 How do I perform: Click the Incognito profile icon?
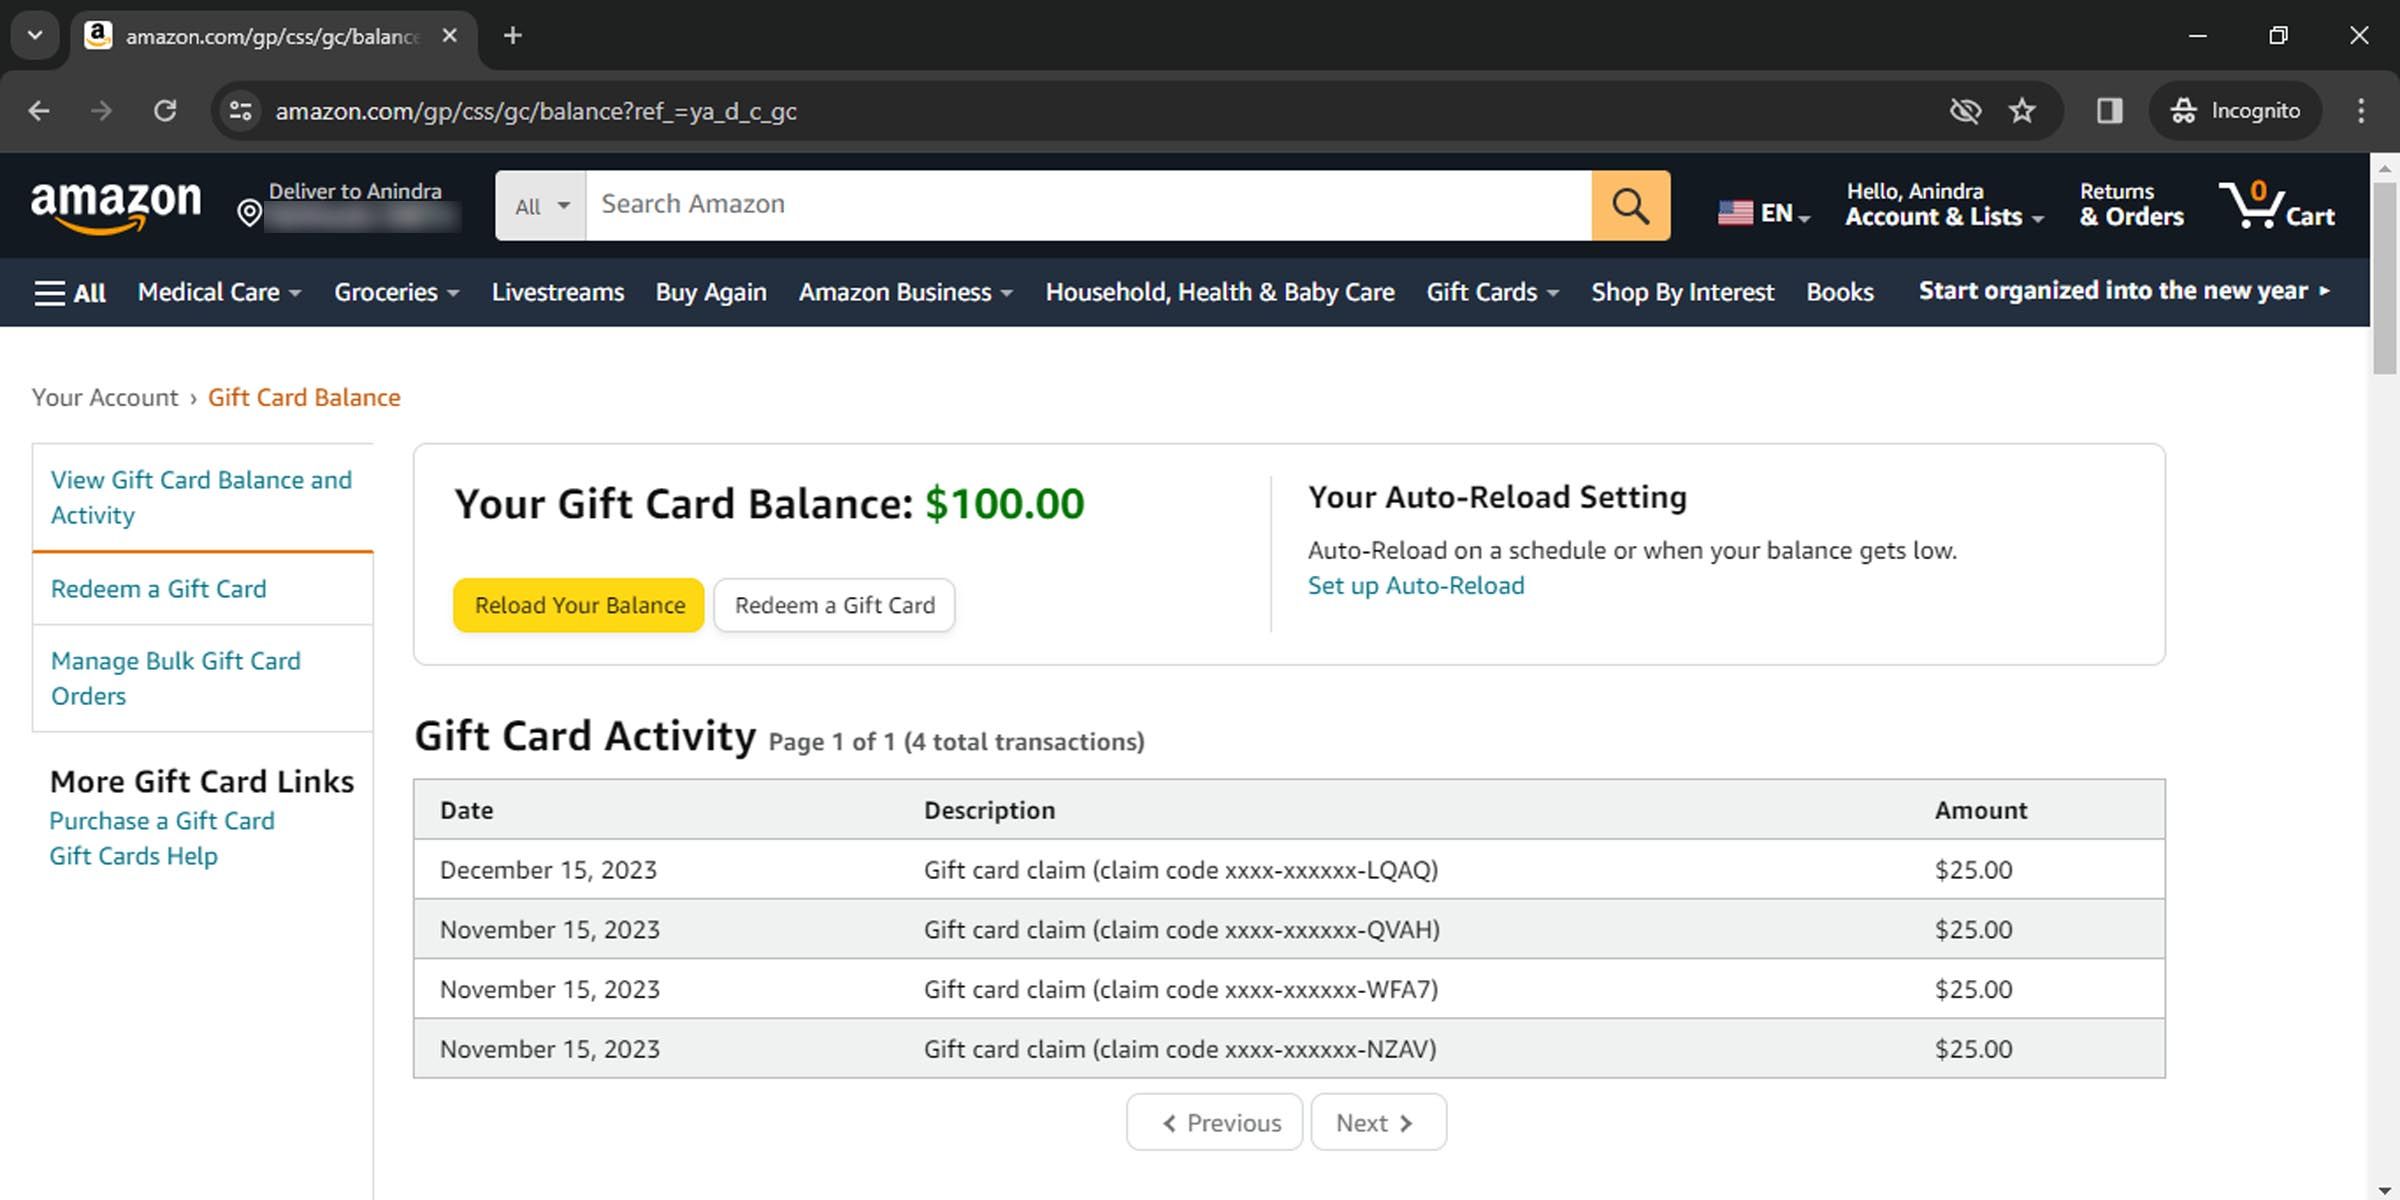[2185, 111]
